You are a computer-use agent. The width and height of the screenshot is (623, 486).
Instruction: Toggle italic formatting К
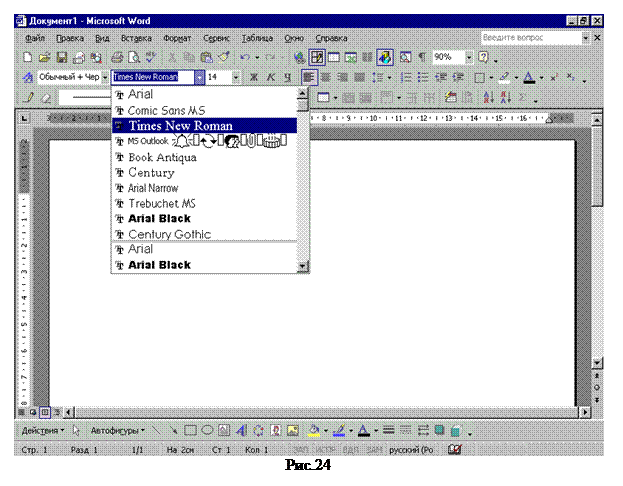(x=271, y=77)
